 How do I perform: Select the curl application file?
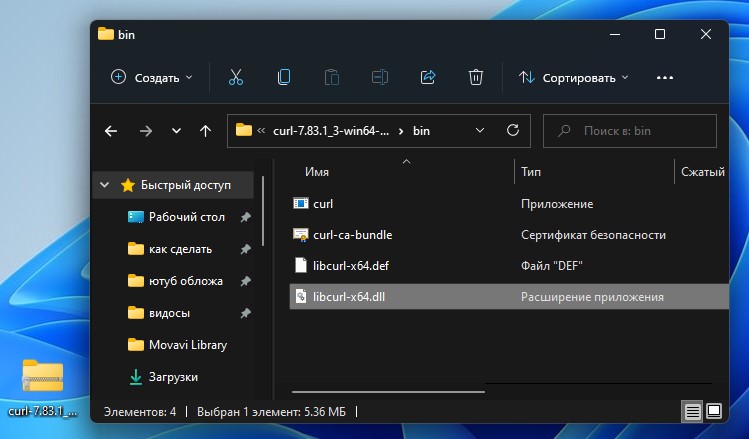tap(323, 204)
